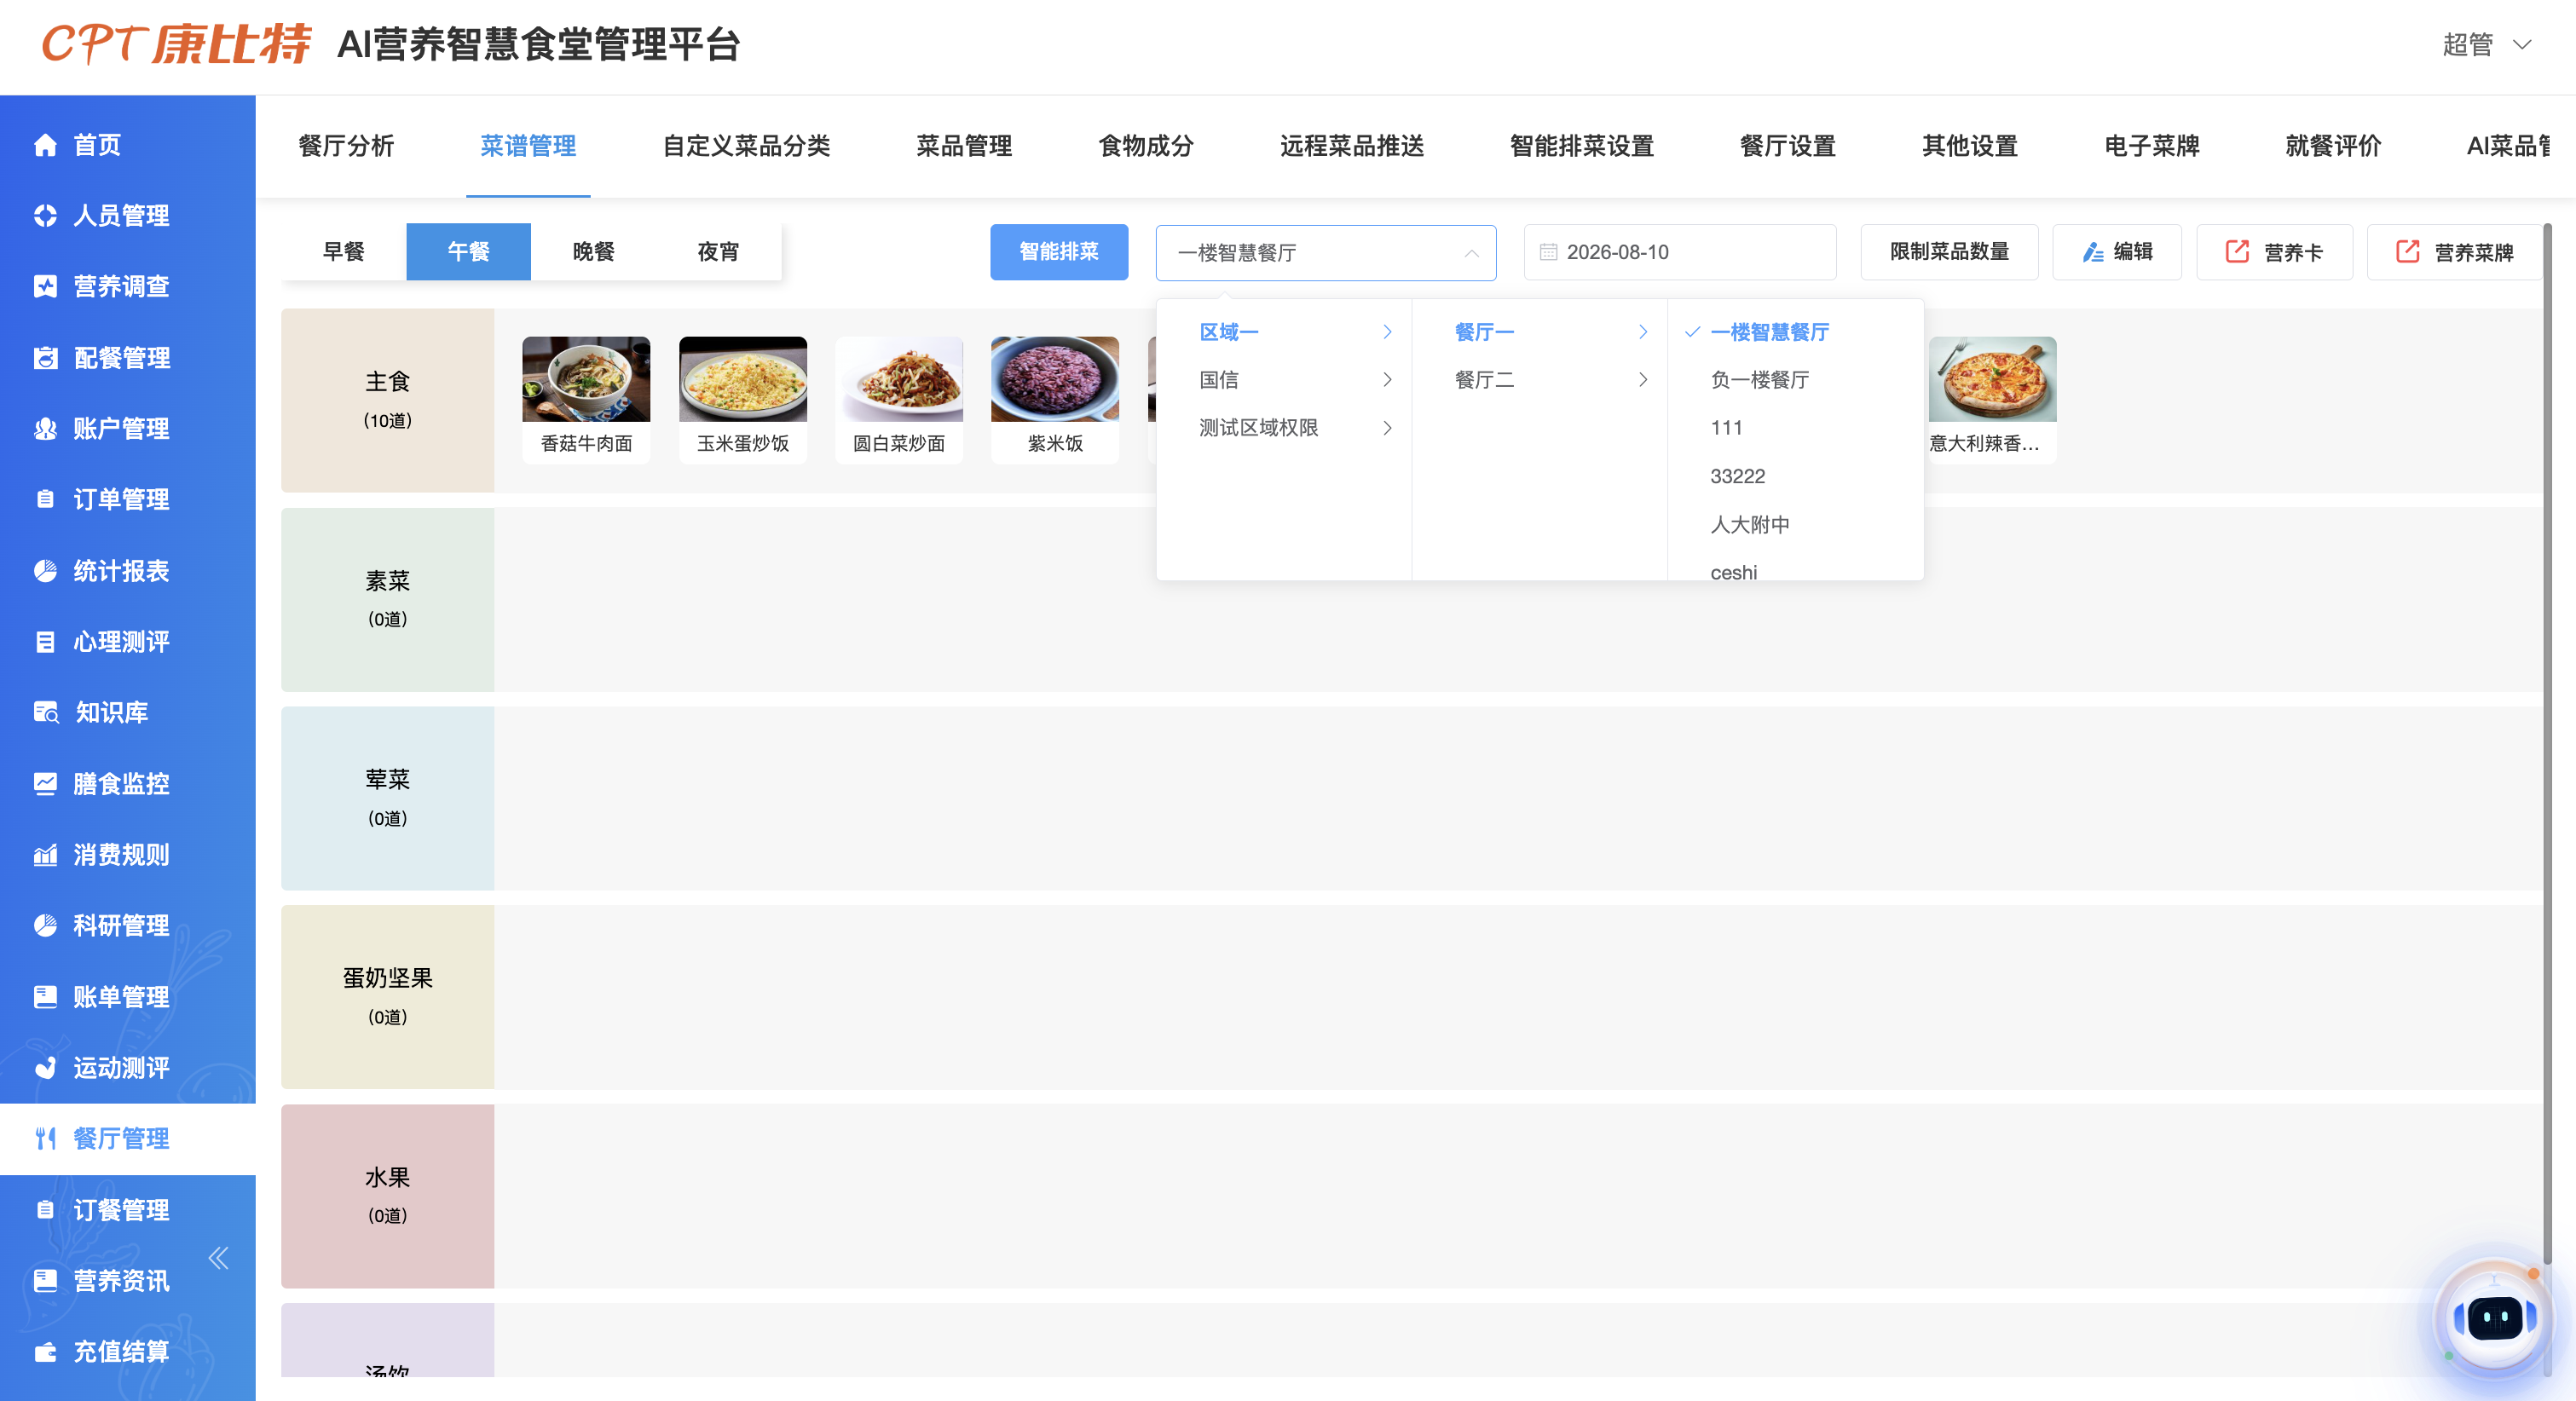Click the 素菜 (0道) category block

click(388, 600)
